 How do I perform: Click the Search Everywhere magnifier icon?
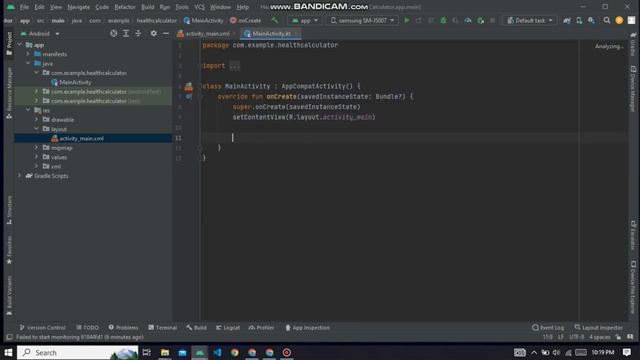[x=607, y=20]
